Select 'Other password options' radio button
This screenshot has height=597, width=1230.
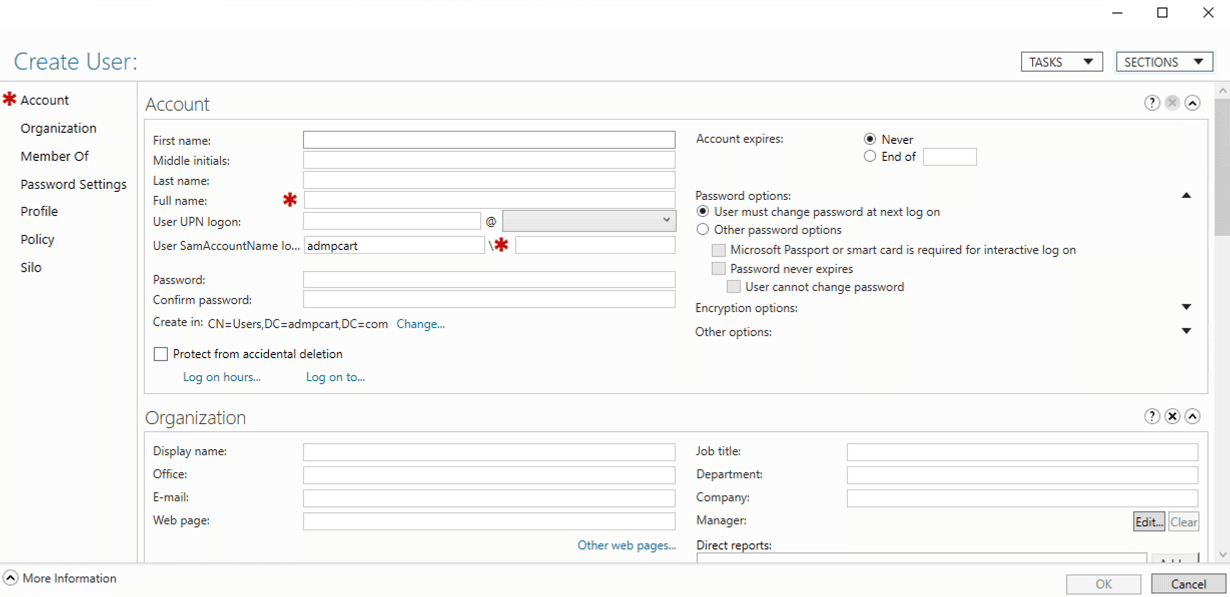(x=702, y=228)
